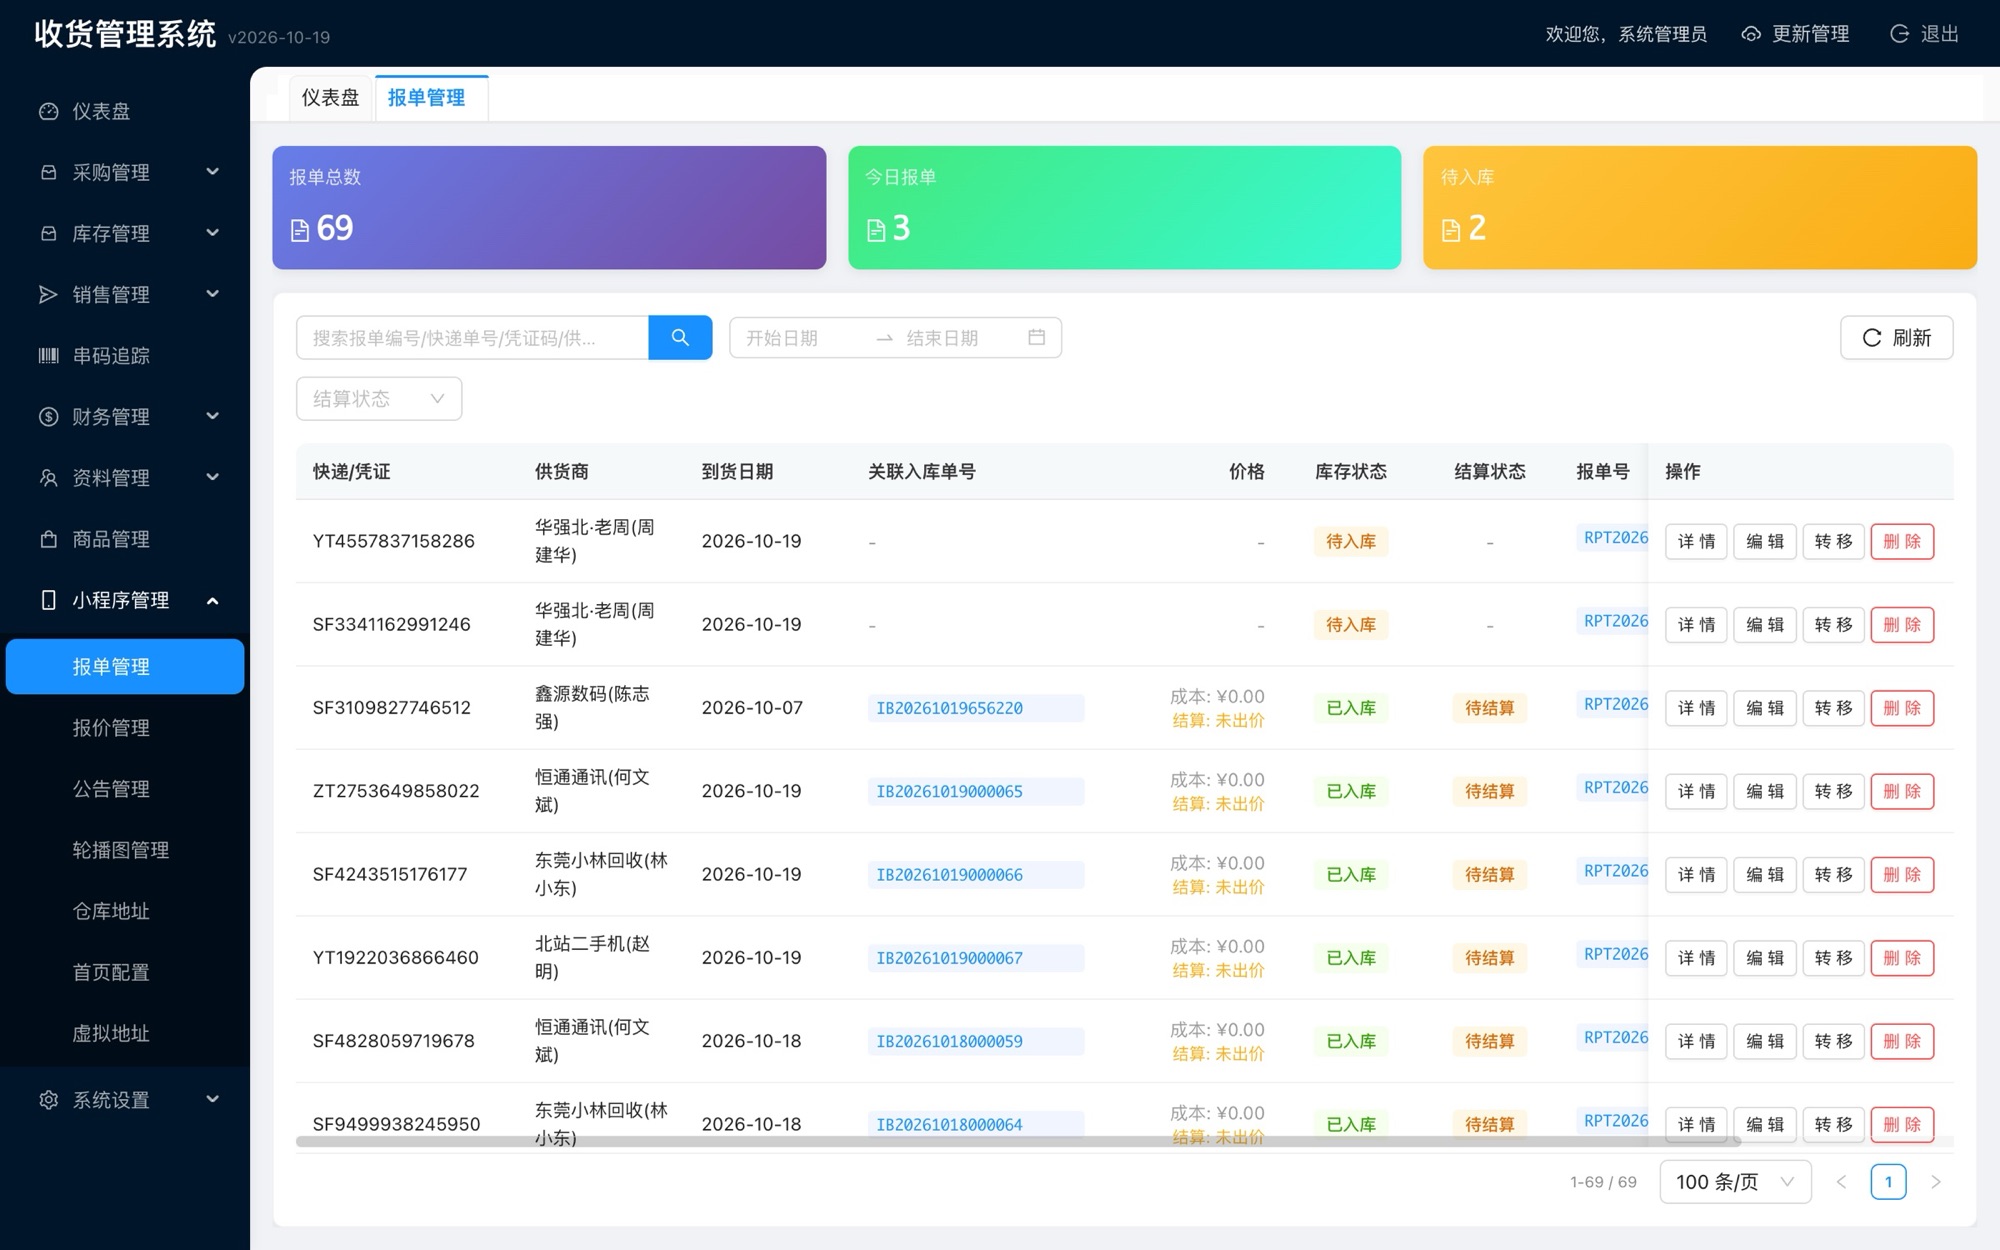The image size is (2000, 1250).
Task: Click the document icon in 报单总数 card
Action: tap(300, 230)
